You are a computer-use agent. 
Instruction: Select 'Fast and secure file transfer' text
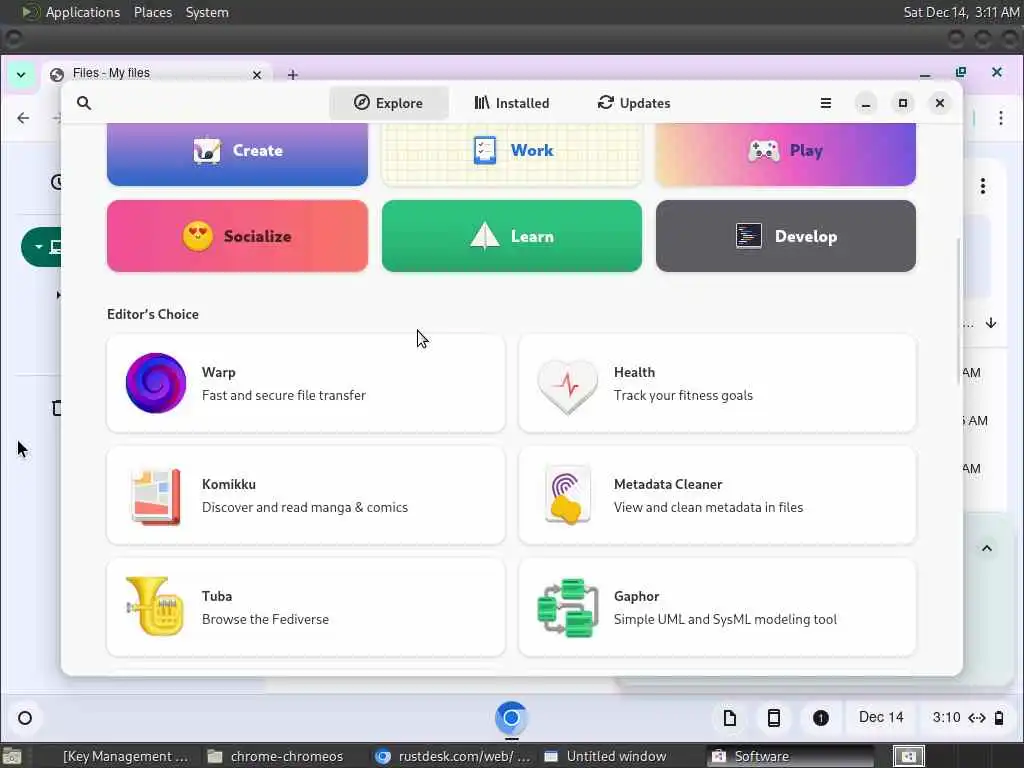pyautogui.click(x=283, y=395)
